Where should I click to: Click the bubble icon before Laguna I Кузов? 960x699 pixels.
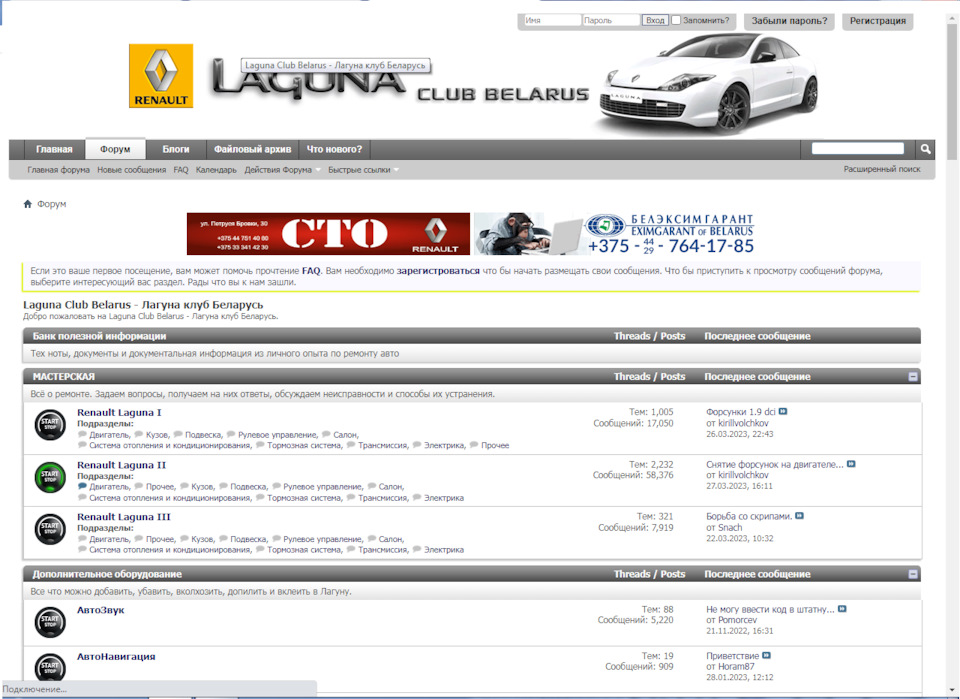click(x=139, y=435)
